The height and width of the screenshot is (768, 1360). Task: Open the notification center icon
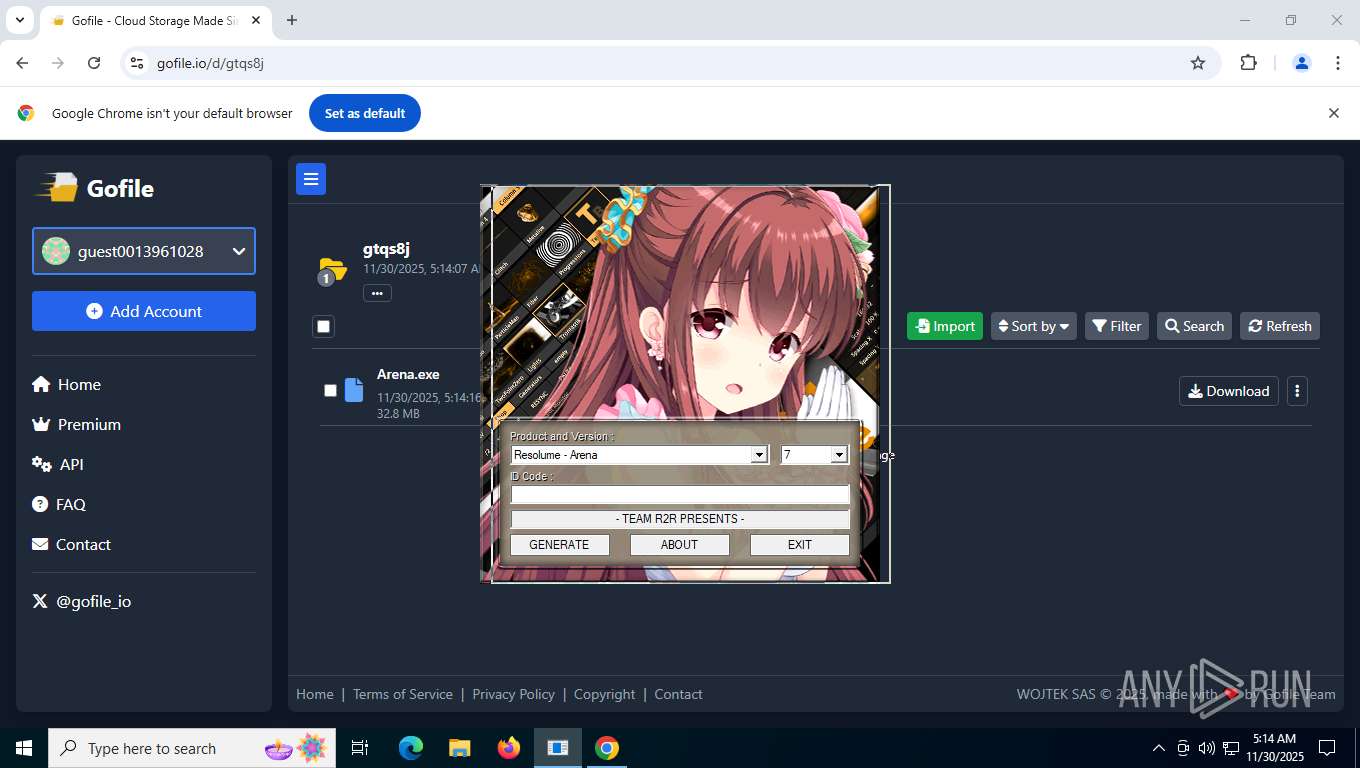[x=1327, y=748]
